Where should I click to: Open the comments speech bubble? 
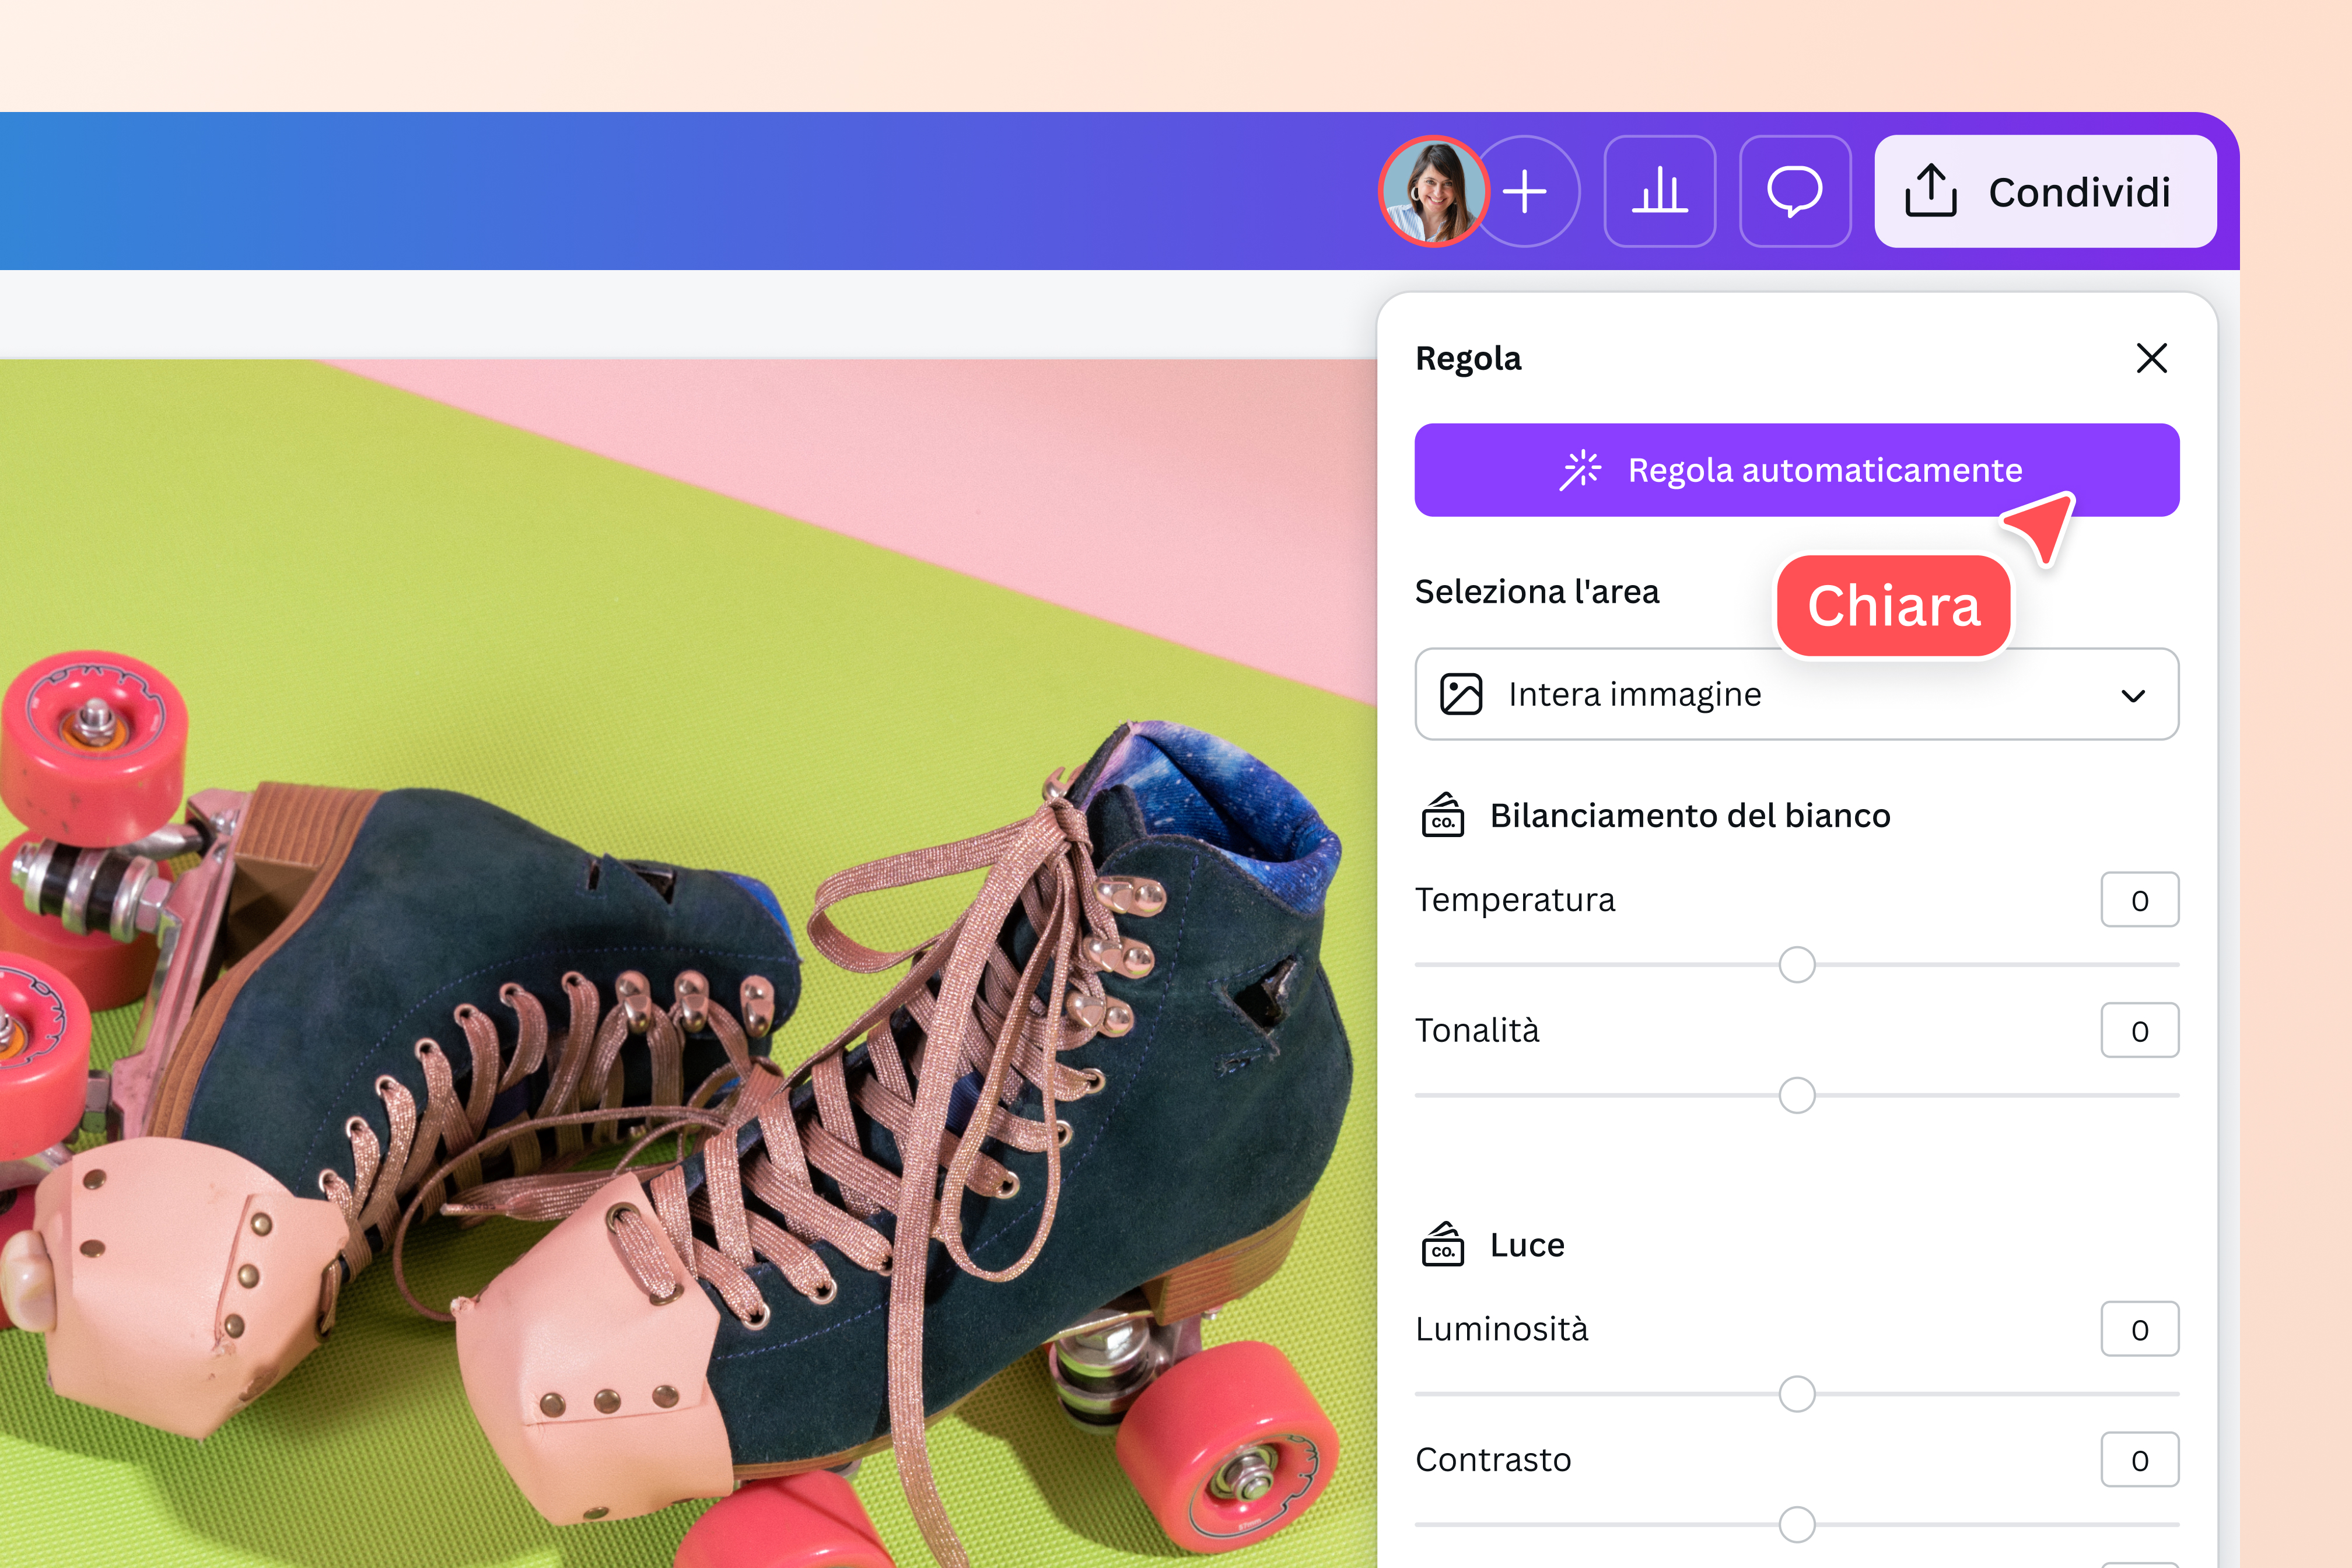(x=1795, y=191)
